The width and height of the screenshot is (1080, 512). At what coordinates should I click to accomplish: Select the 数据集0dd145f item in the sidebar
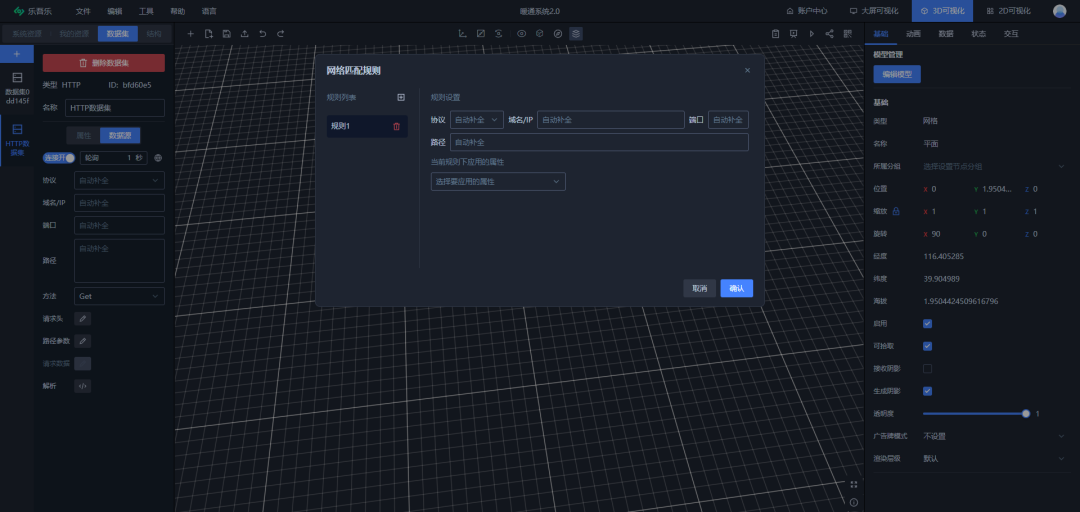point(17,88)
